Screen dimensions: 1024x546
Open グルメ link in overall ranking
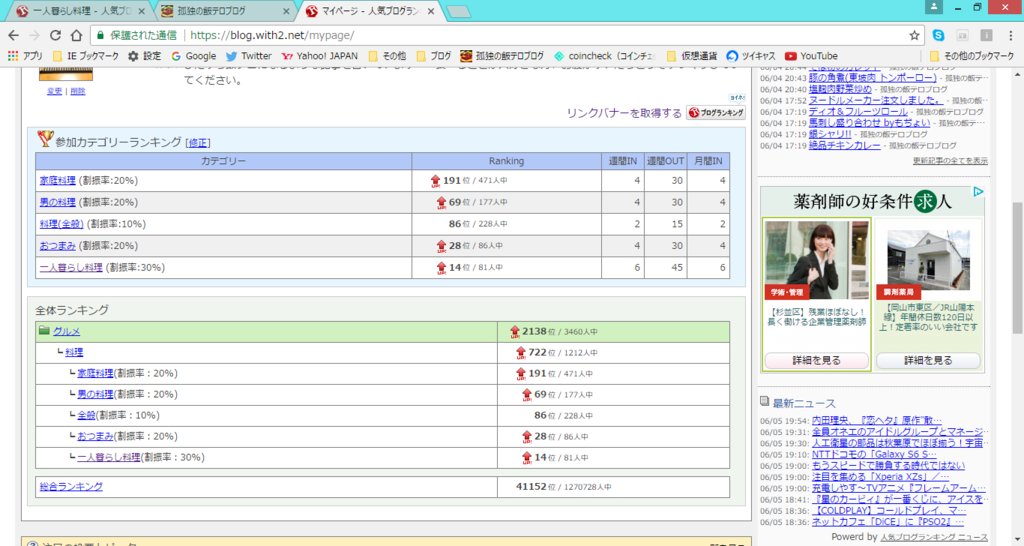coord(67,331)
